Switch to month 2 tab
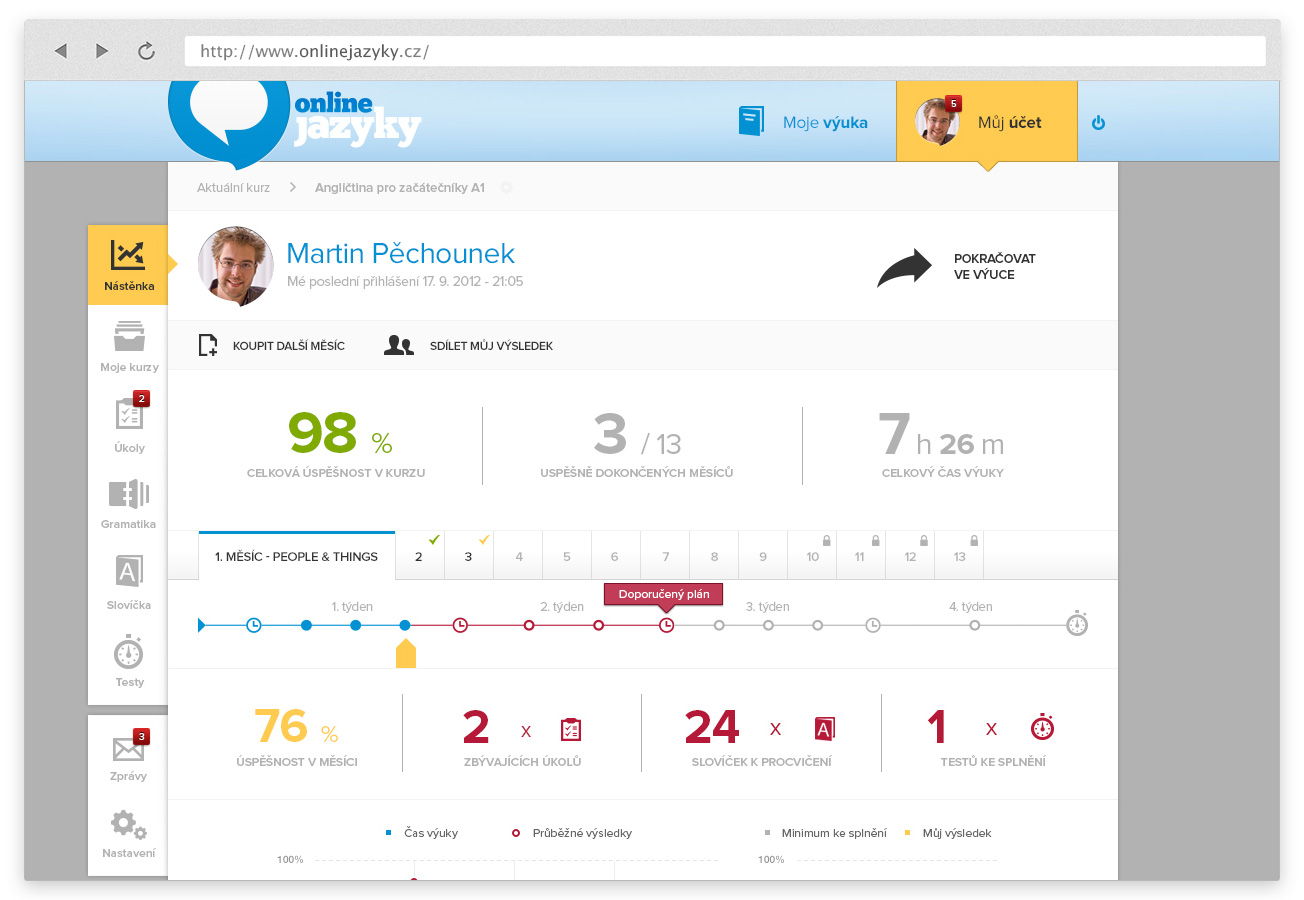 point(419,556)
